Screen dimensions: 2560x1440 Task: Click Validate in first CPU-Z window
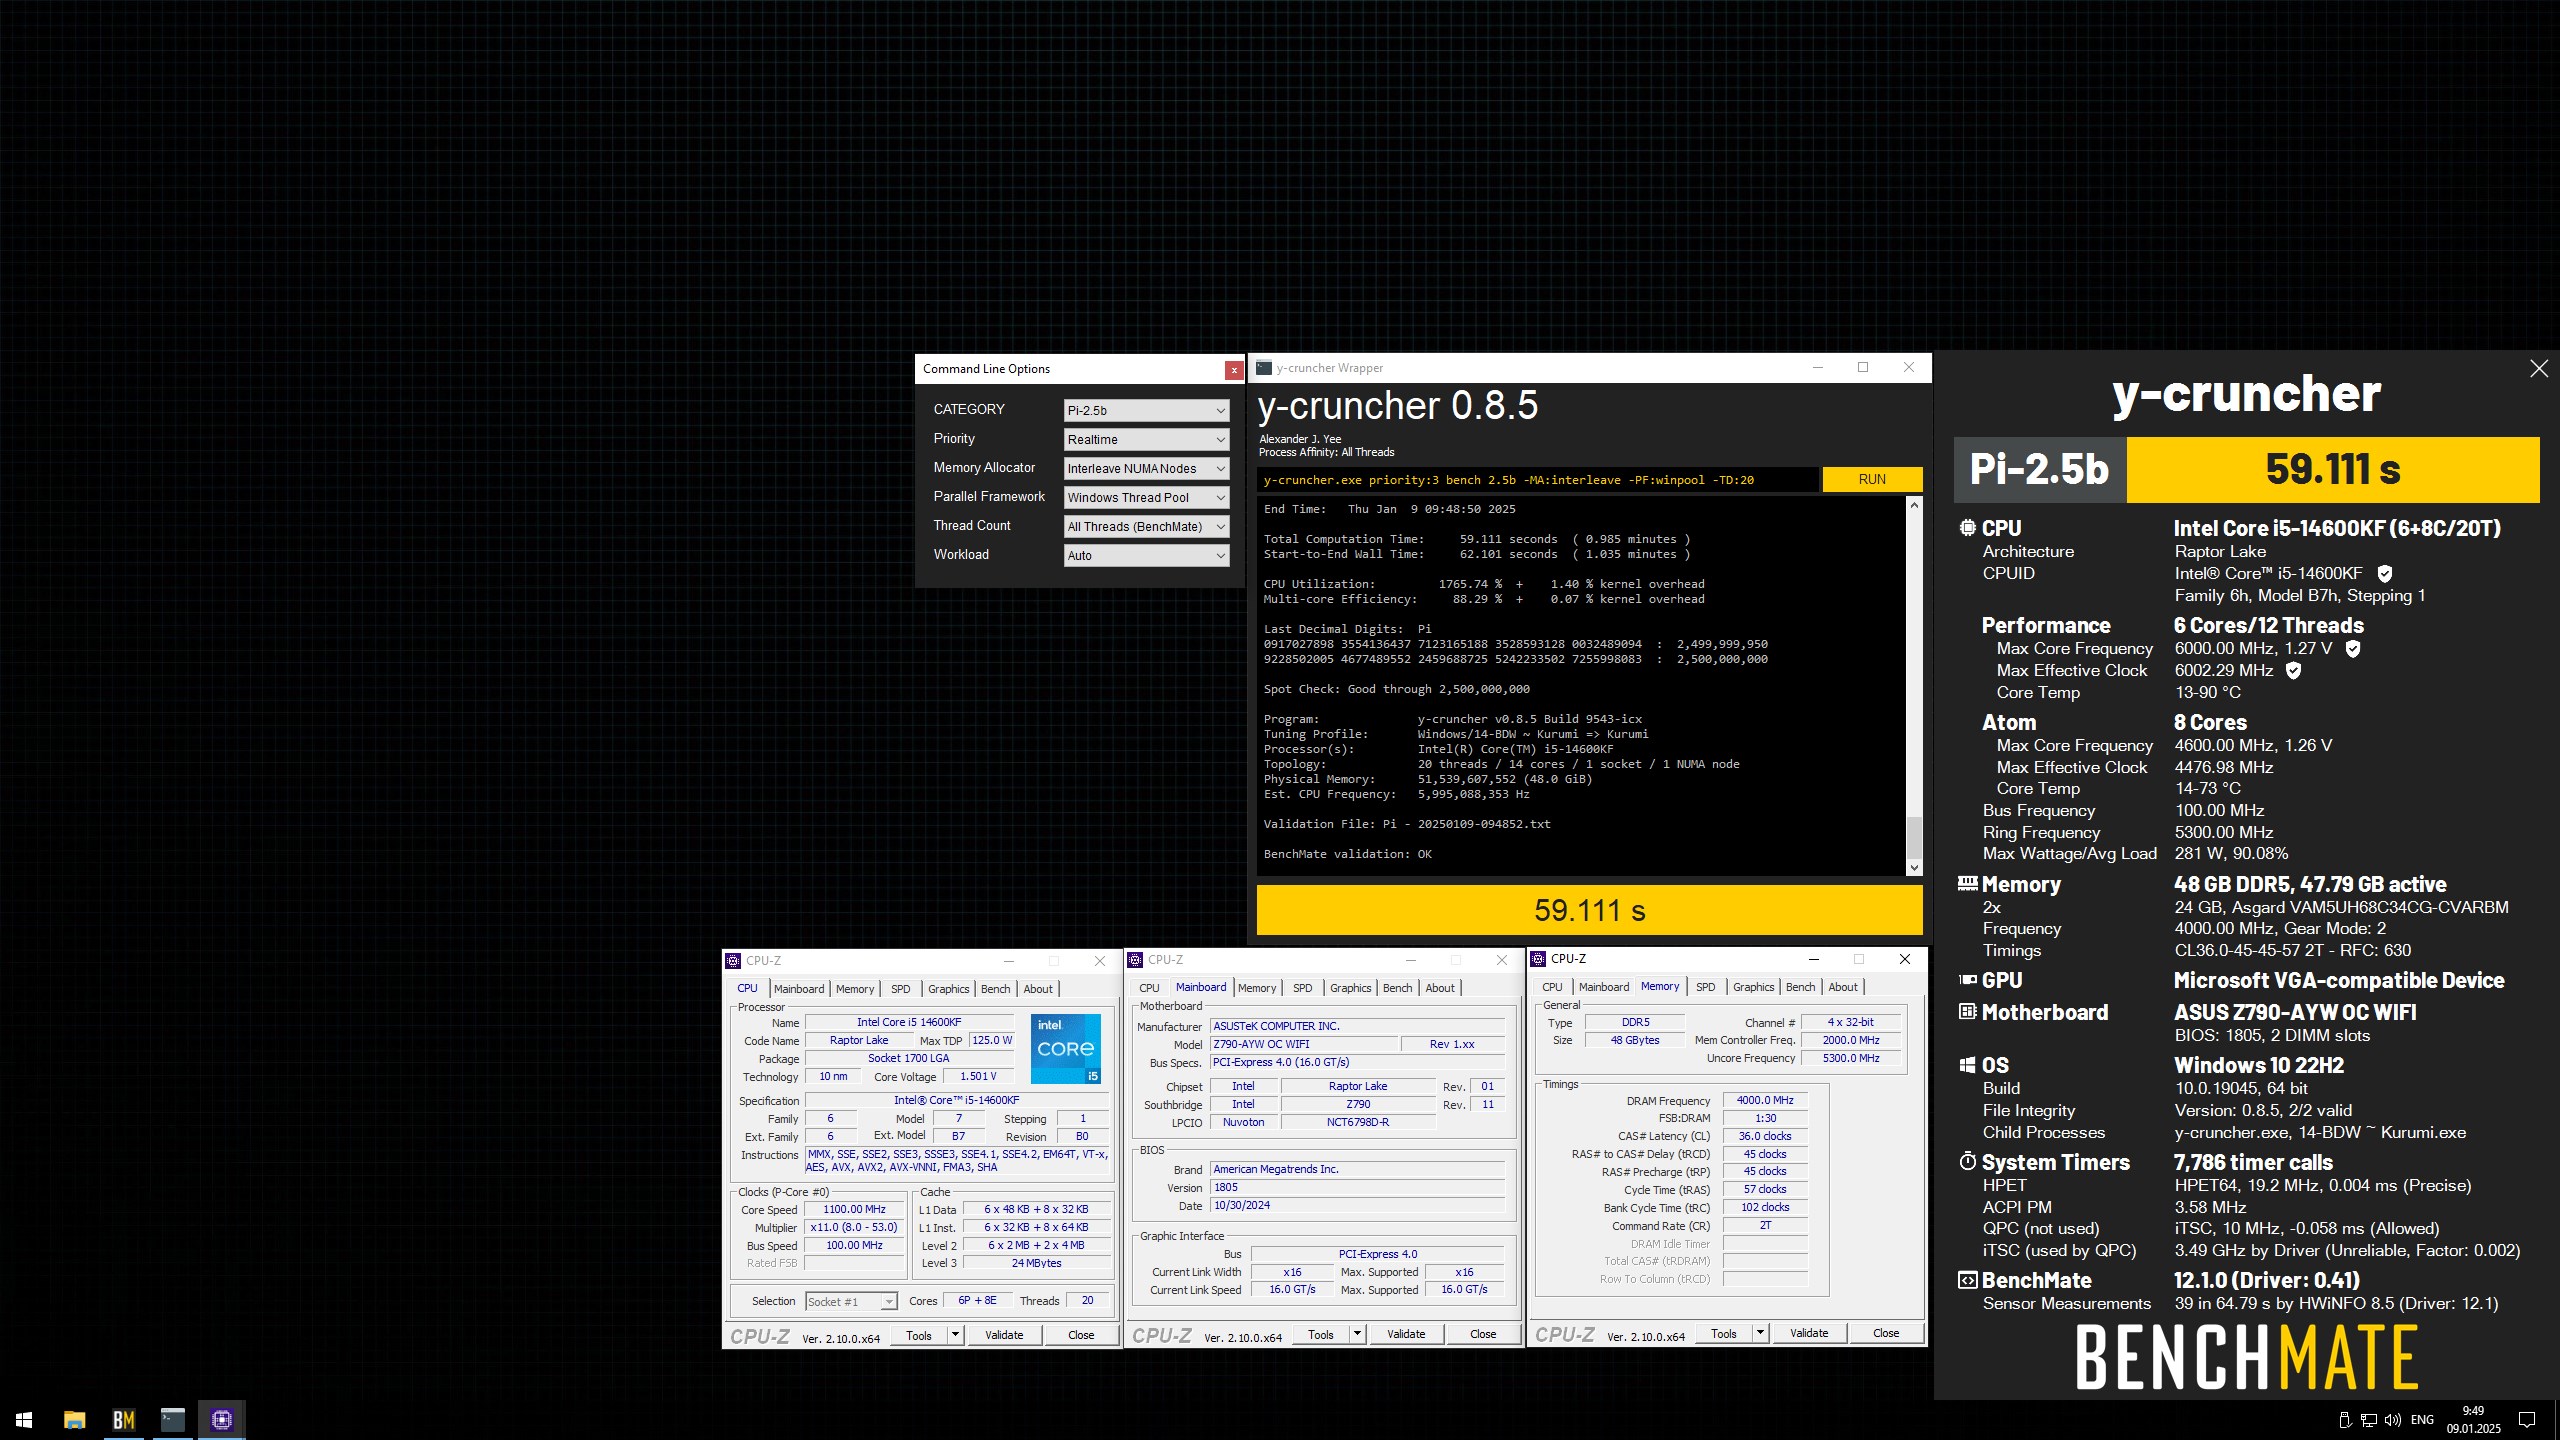(1004, 1335)
